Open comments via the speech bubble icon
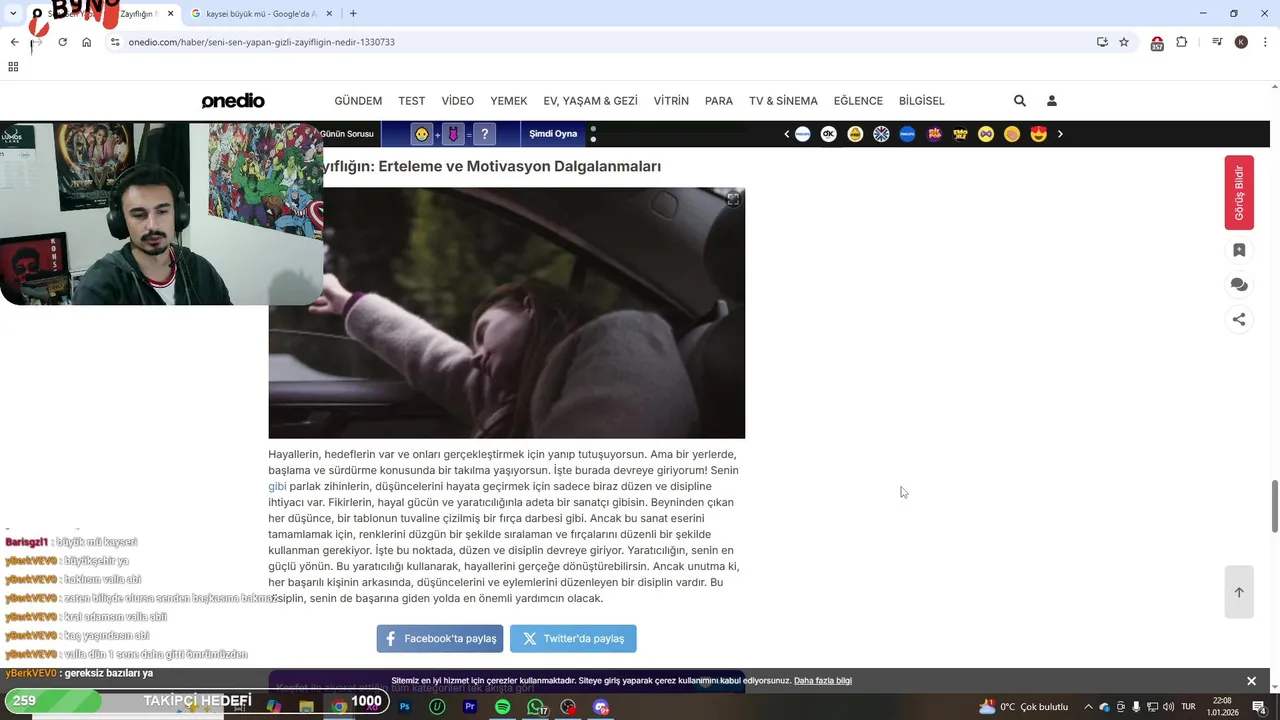Screen dimensions: 1280x720 1239,285
